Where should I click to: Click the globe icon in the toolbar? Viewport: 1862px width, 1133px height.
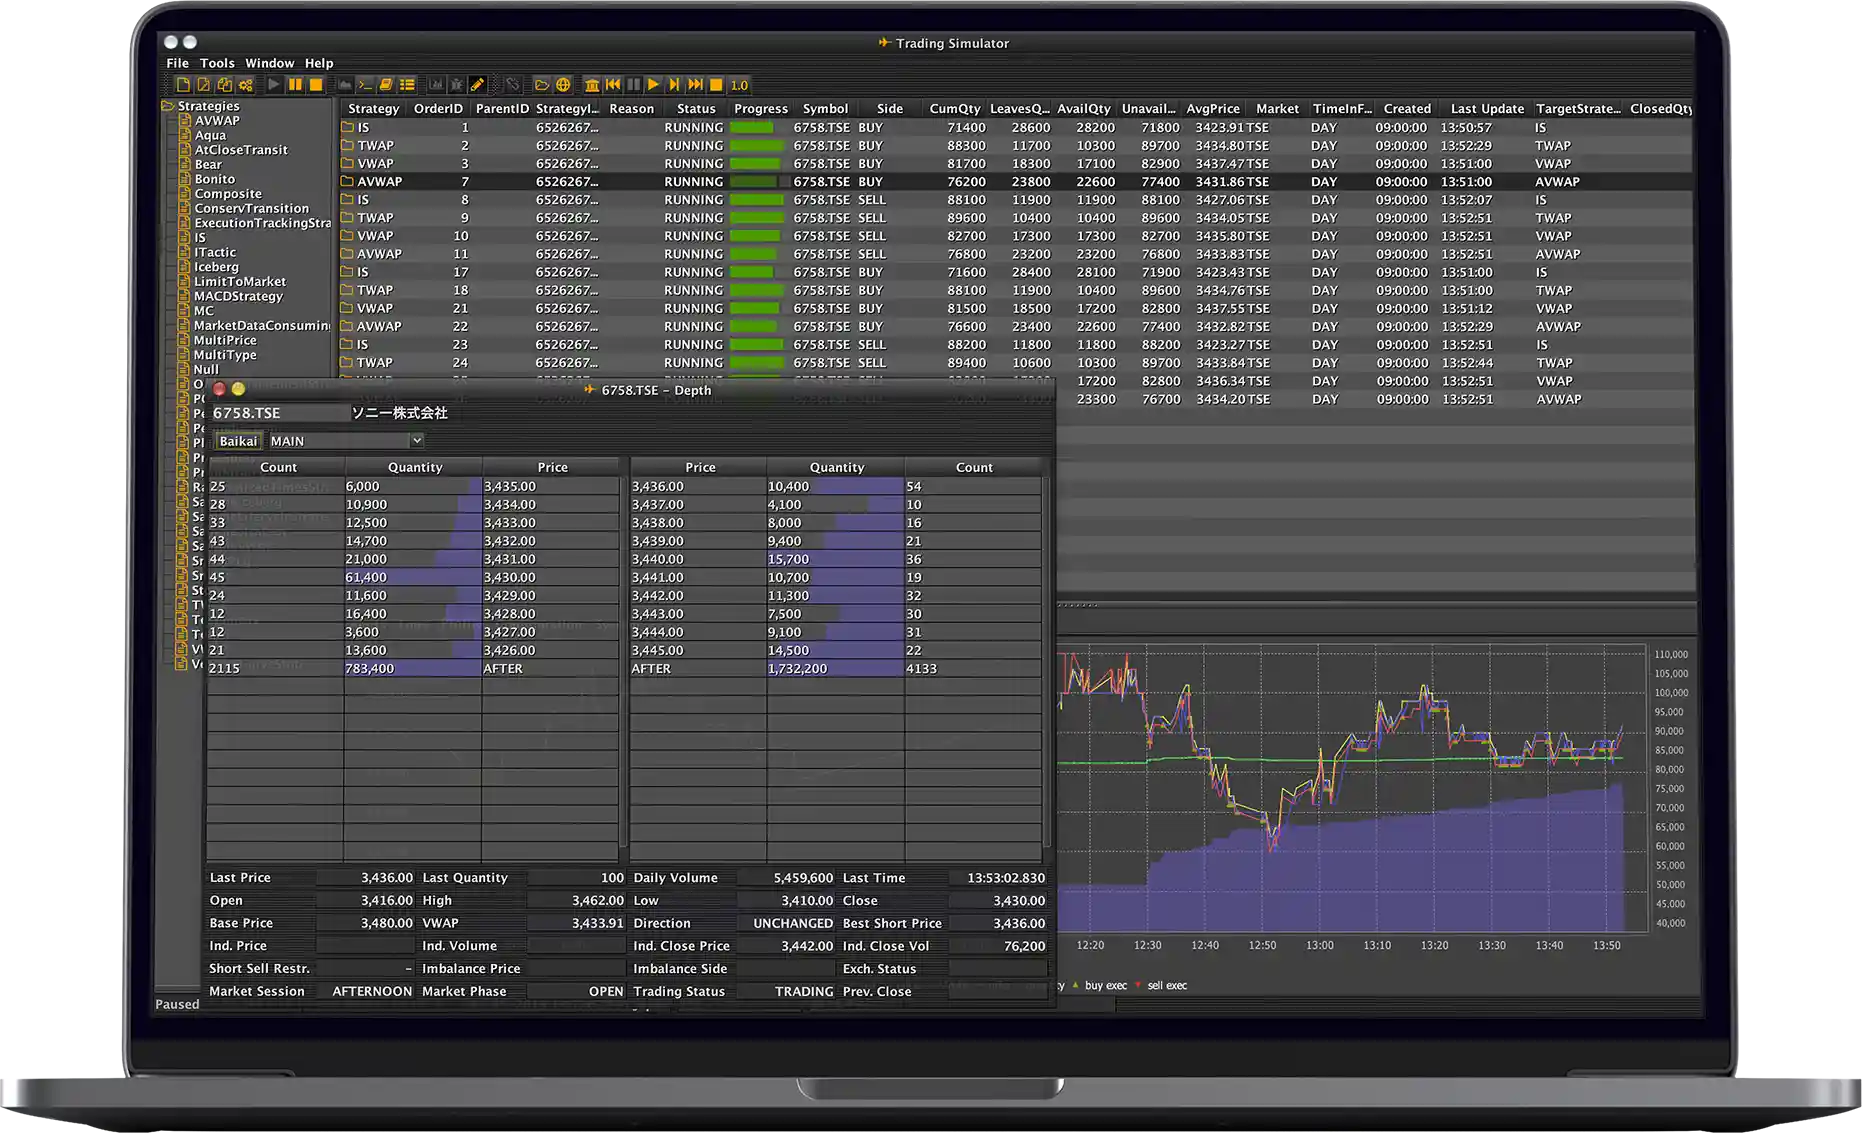click(x=563, y=84)
